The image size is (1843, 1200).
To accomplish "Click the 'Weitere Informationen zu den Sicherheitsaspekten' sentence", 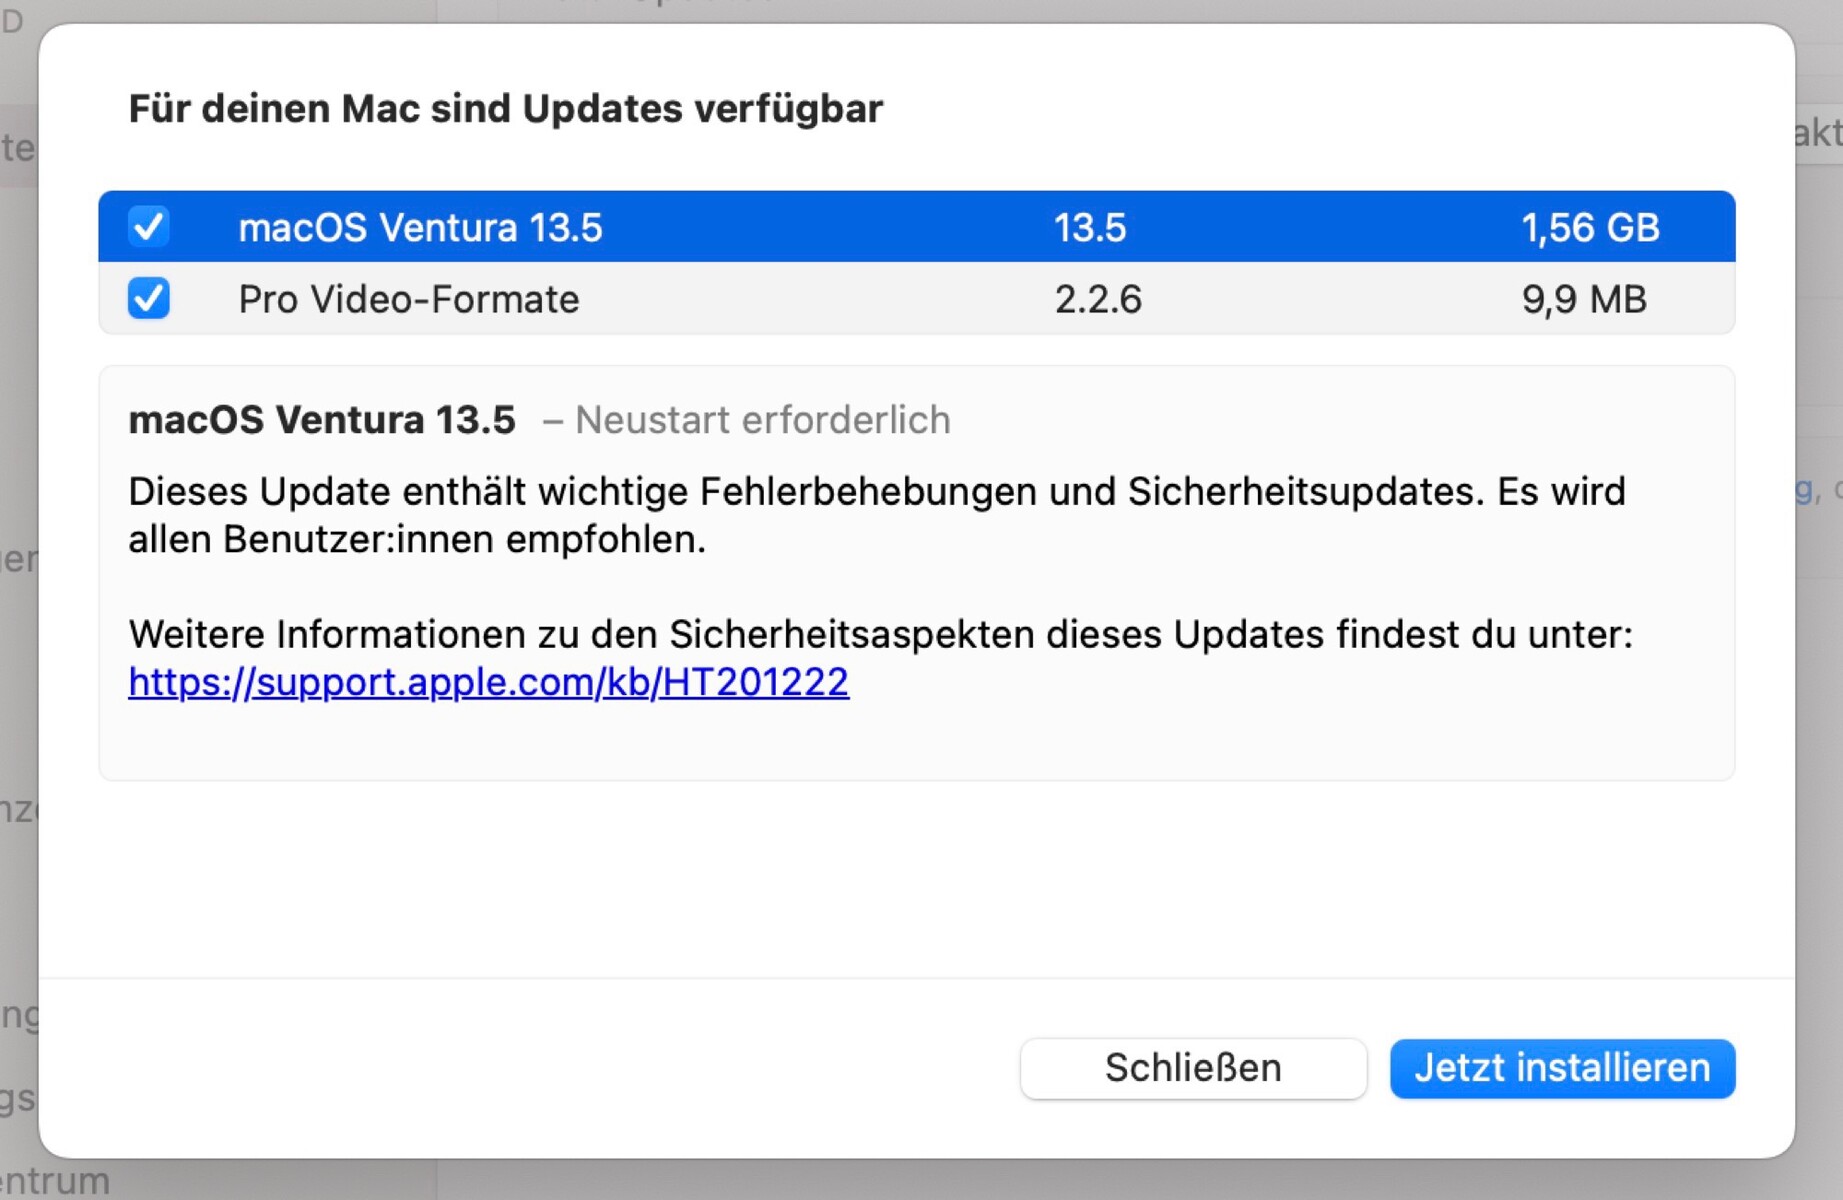I will (x=880, y=634).
